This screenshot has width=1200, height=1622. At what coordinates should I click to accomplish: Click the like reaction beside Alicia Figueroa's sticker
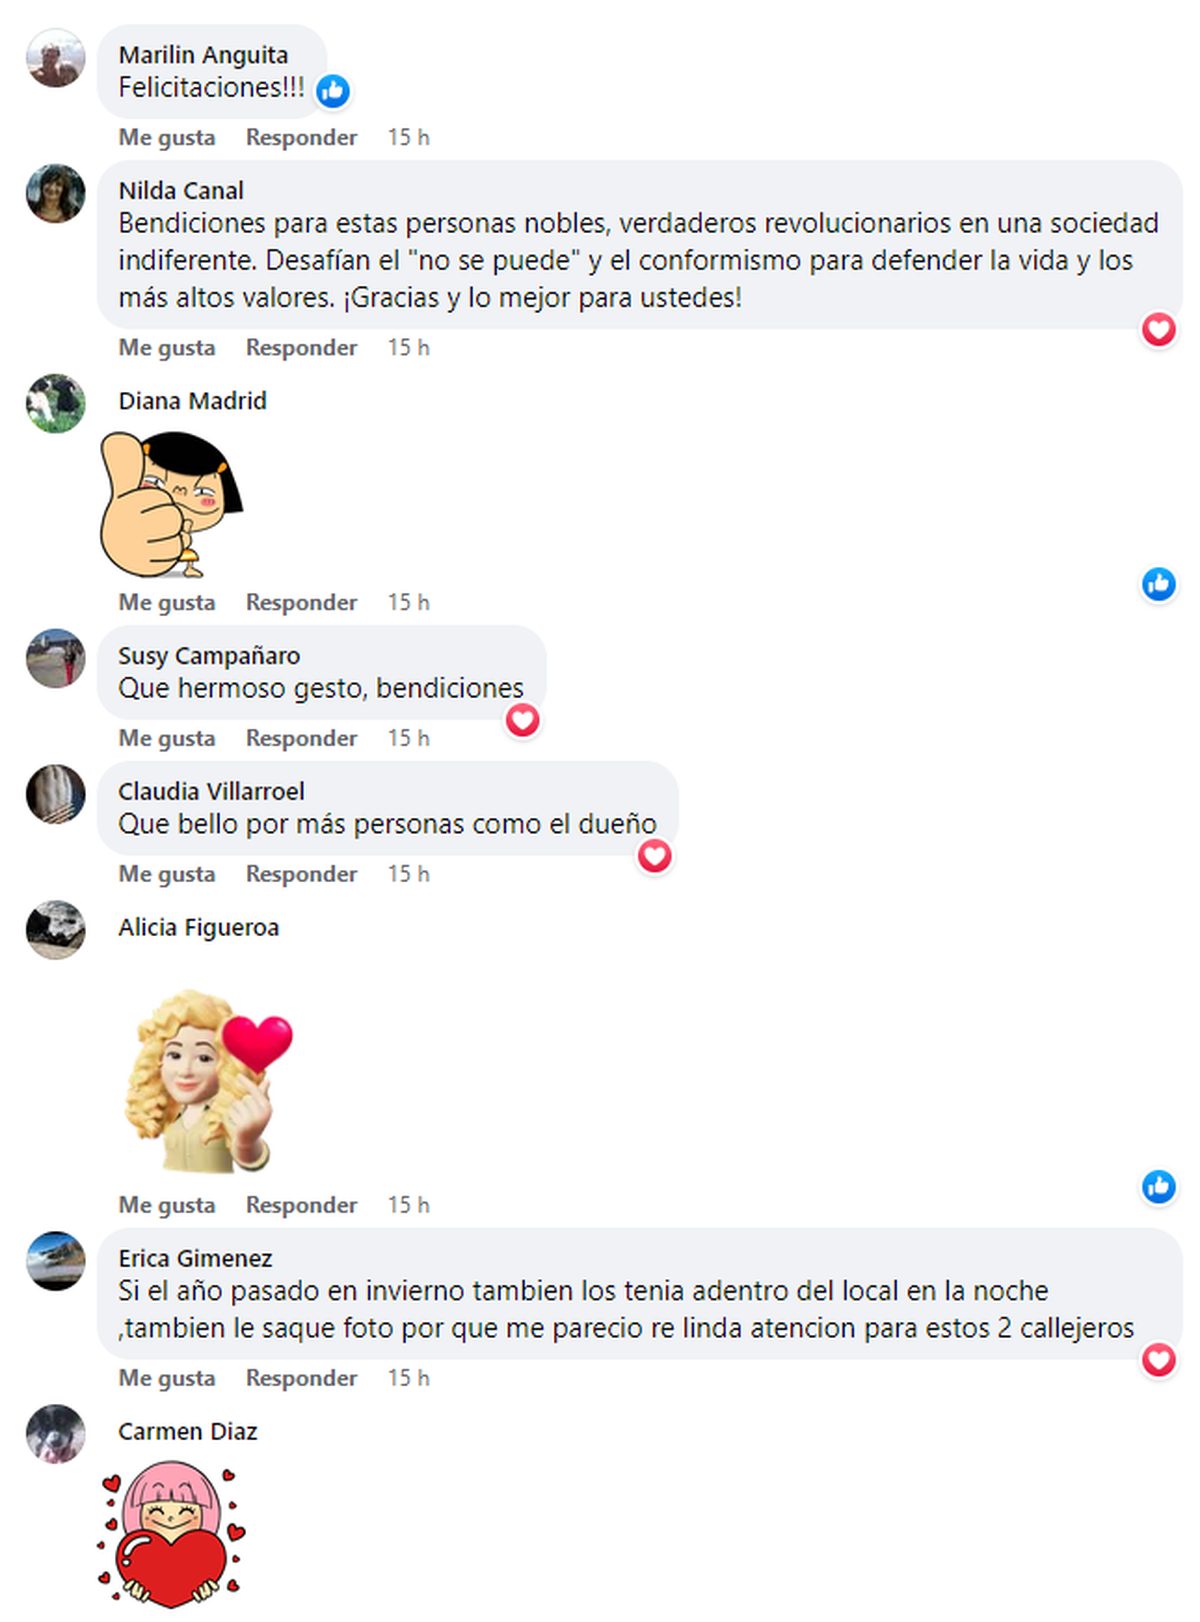tap(1159, 1187)
